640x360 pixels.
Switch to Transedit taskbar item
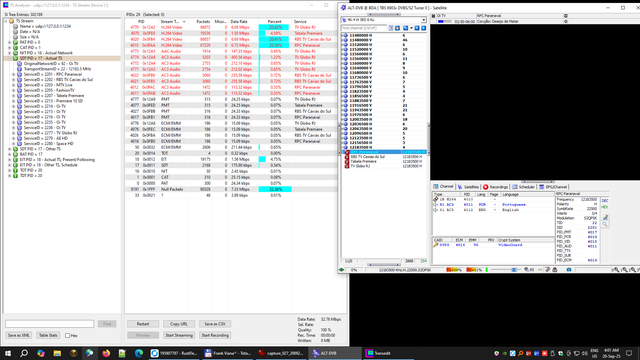pos(388,353)
